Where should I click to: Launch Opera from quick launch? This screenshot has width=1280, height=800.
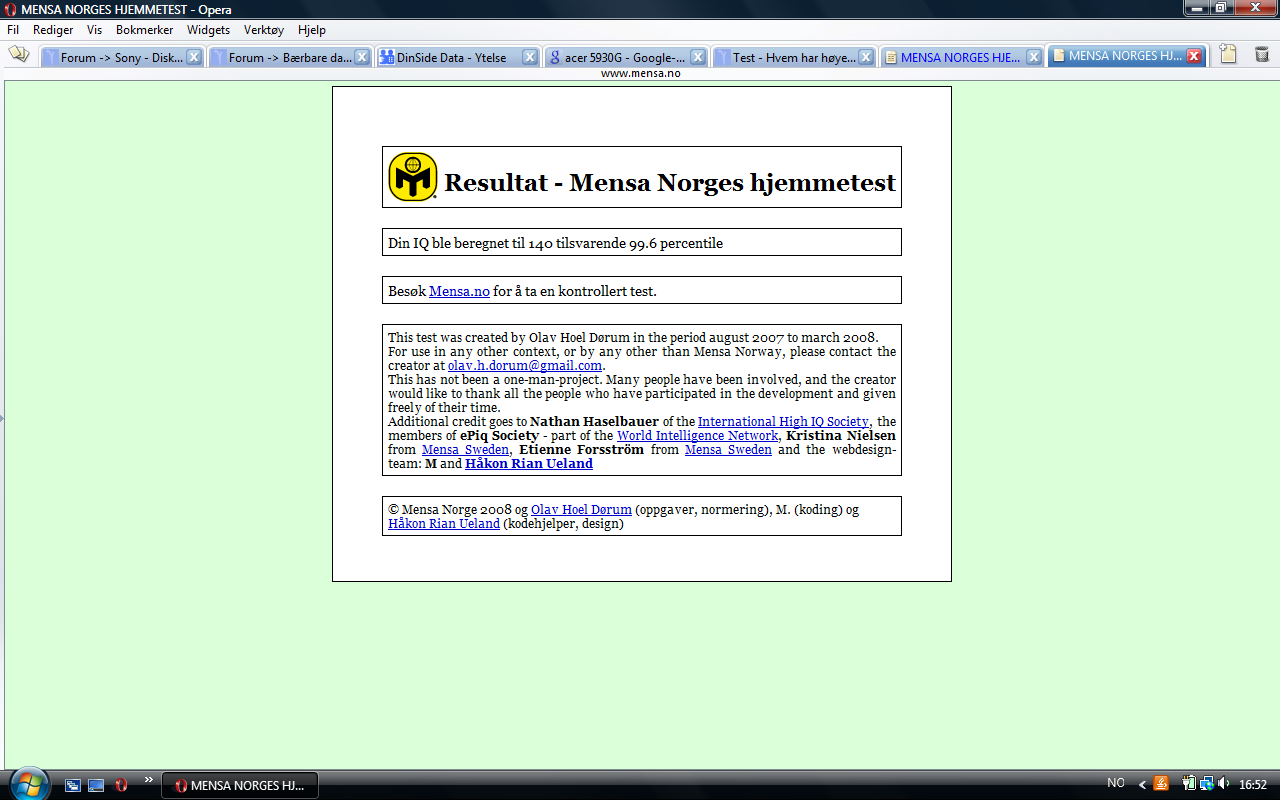point(121,785)
